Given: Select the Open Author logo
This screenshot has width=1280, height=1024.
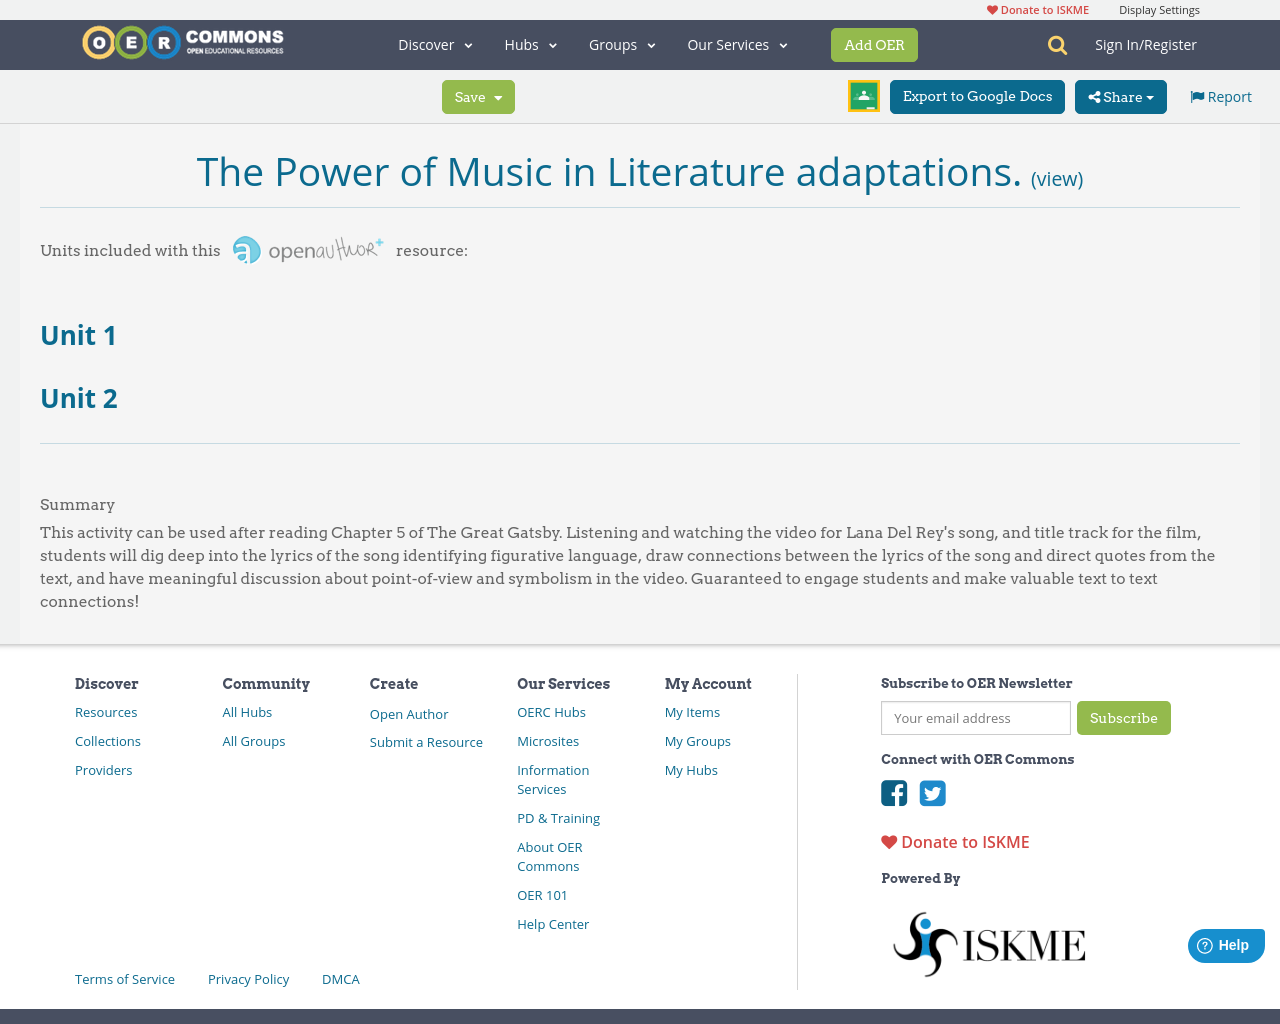Looking at the screenshot, I should (x=306, y=247).
